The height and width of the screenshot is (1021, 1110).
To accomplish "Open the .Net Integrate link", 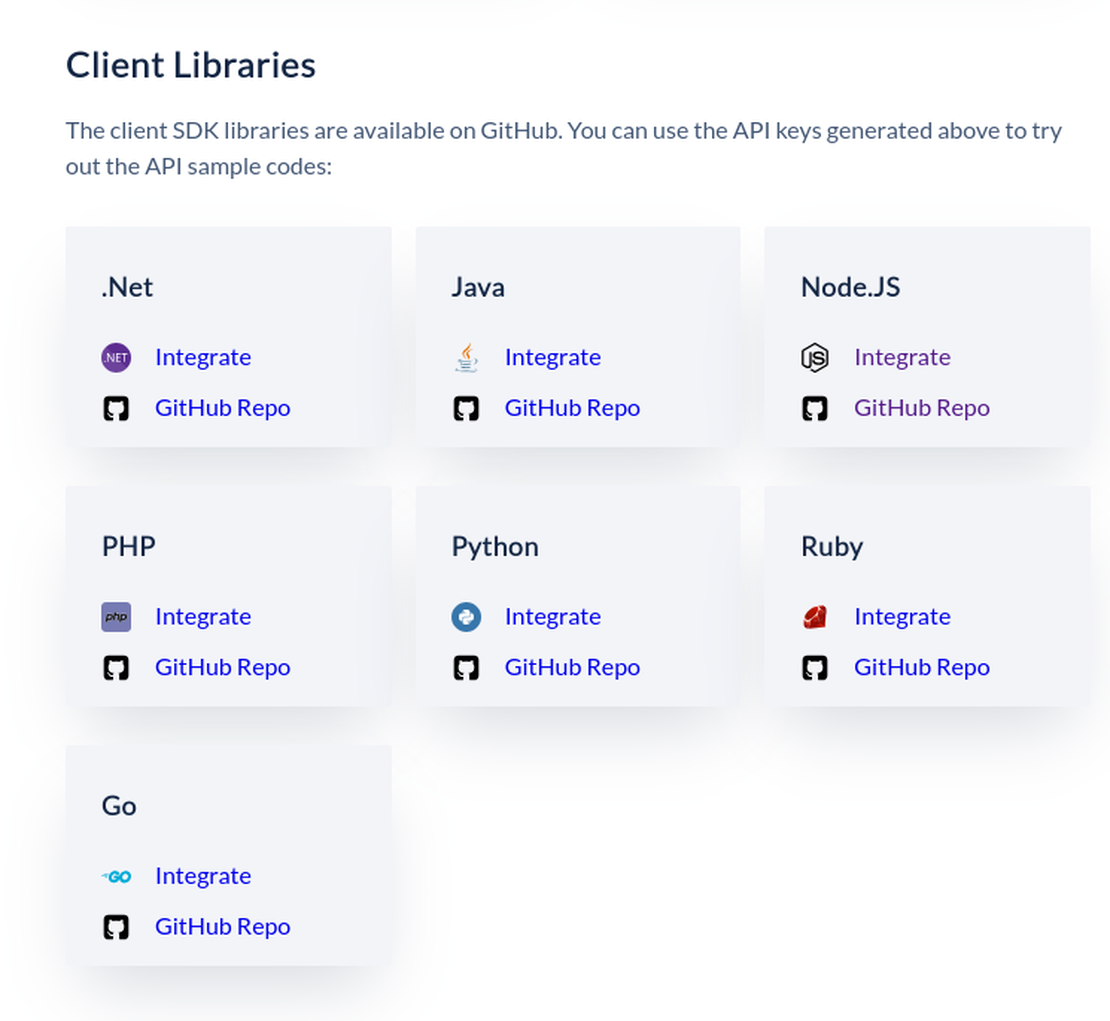I will click(203, 358).
